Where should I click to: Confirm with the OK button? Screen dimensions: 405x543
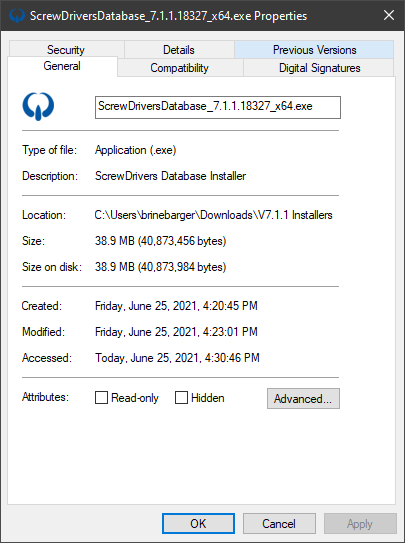point(198,523)
